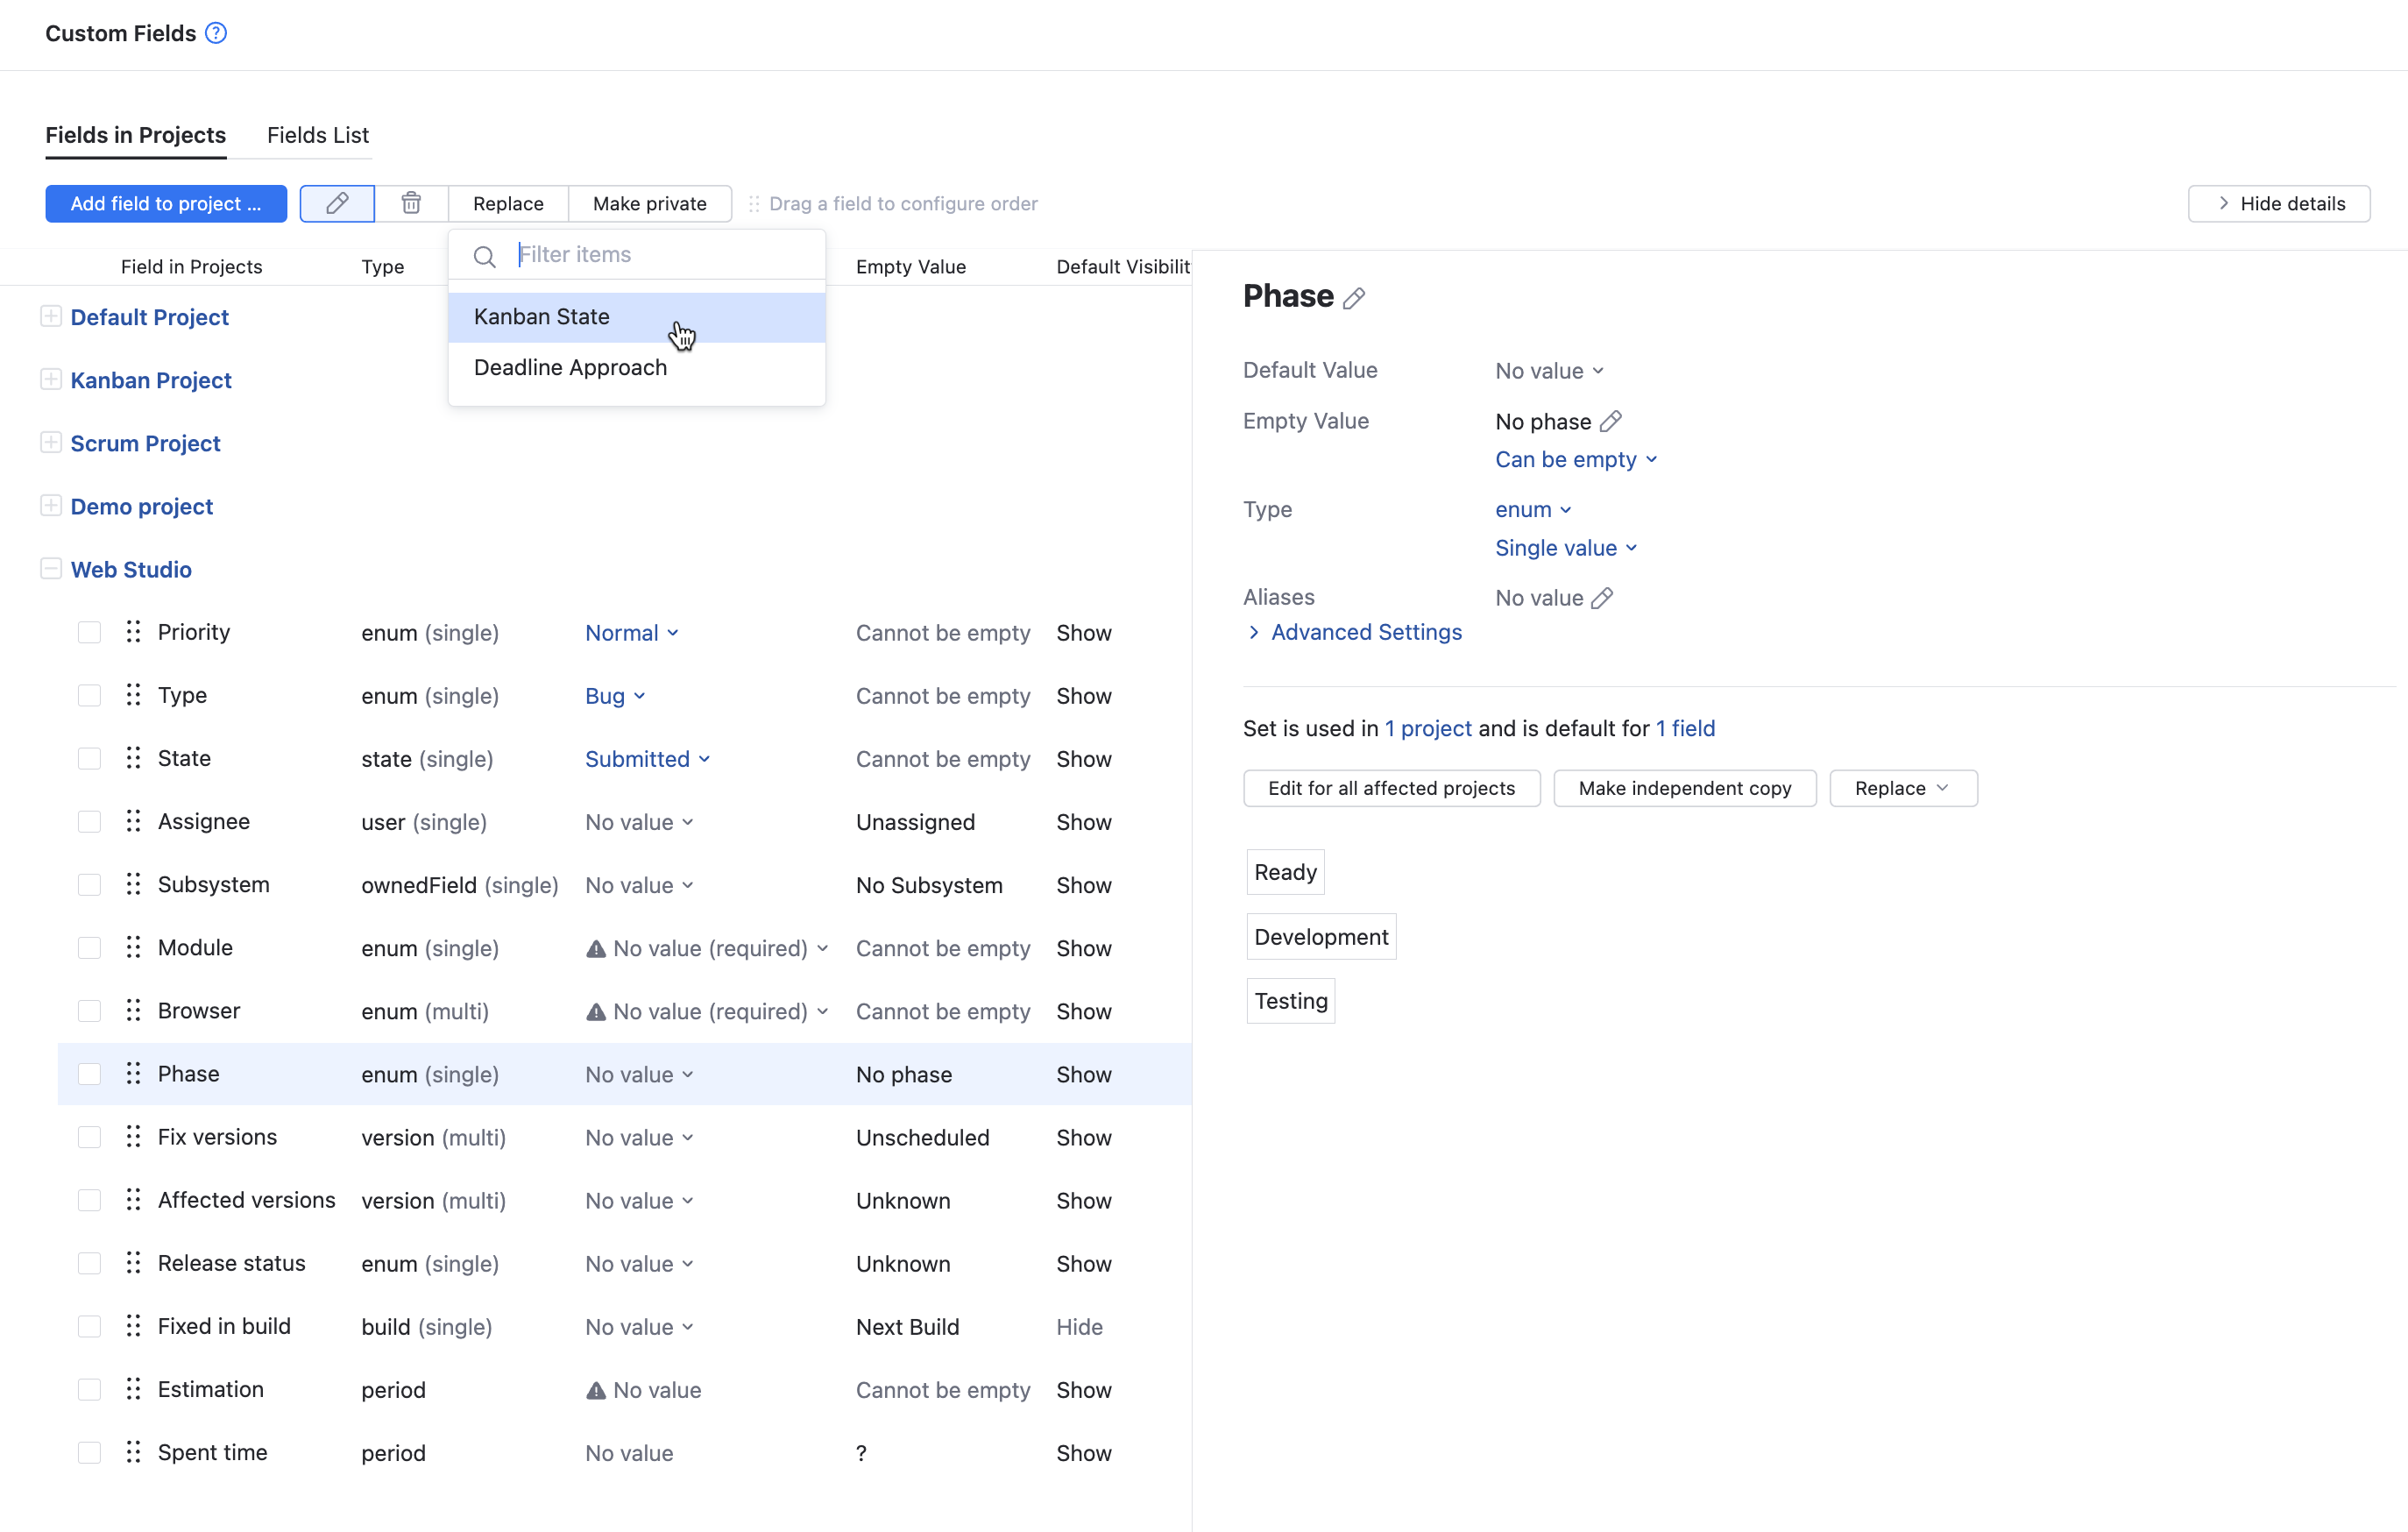Switch to the Fields List tab
The width and height of the screenshot is (2408, 1532).
pyautogui.click(x=318, y=135)
